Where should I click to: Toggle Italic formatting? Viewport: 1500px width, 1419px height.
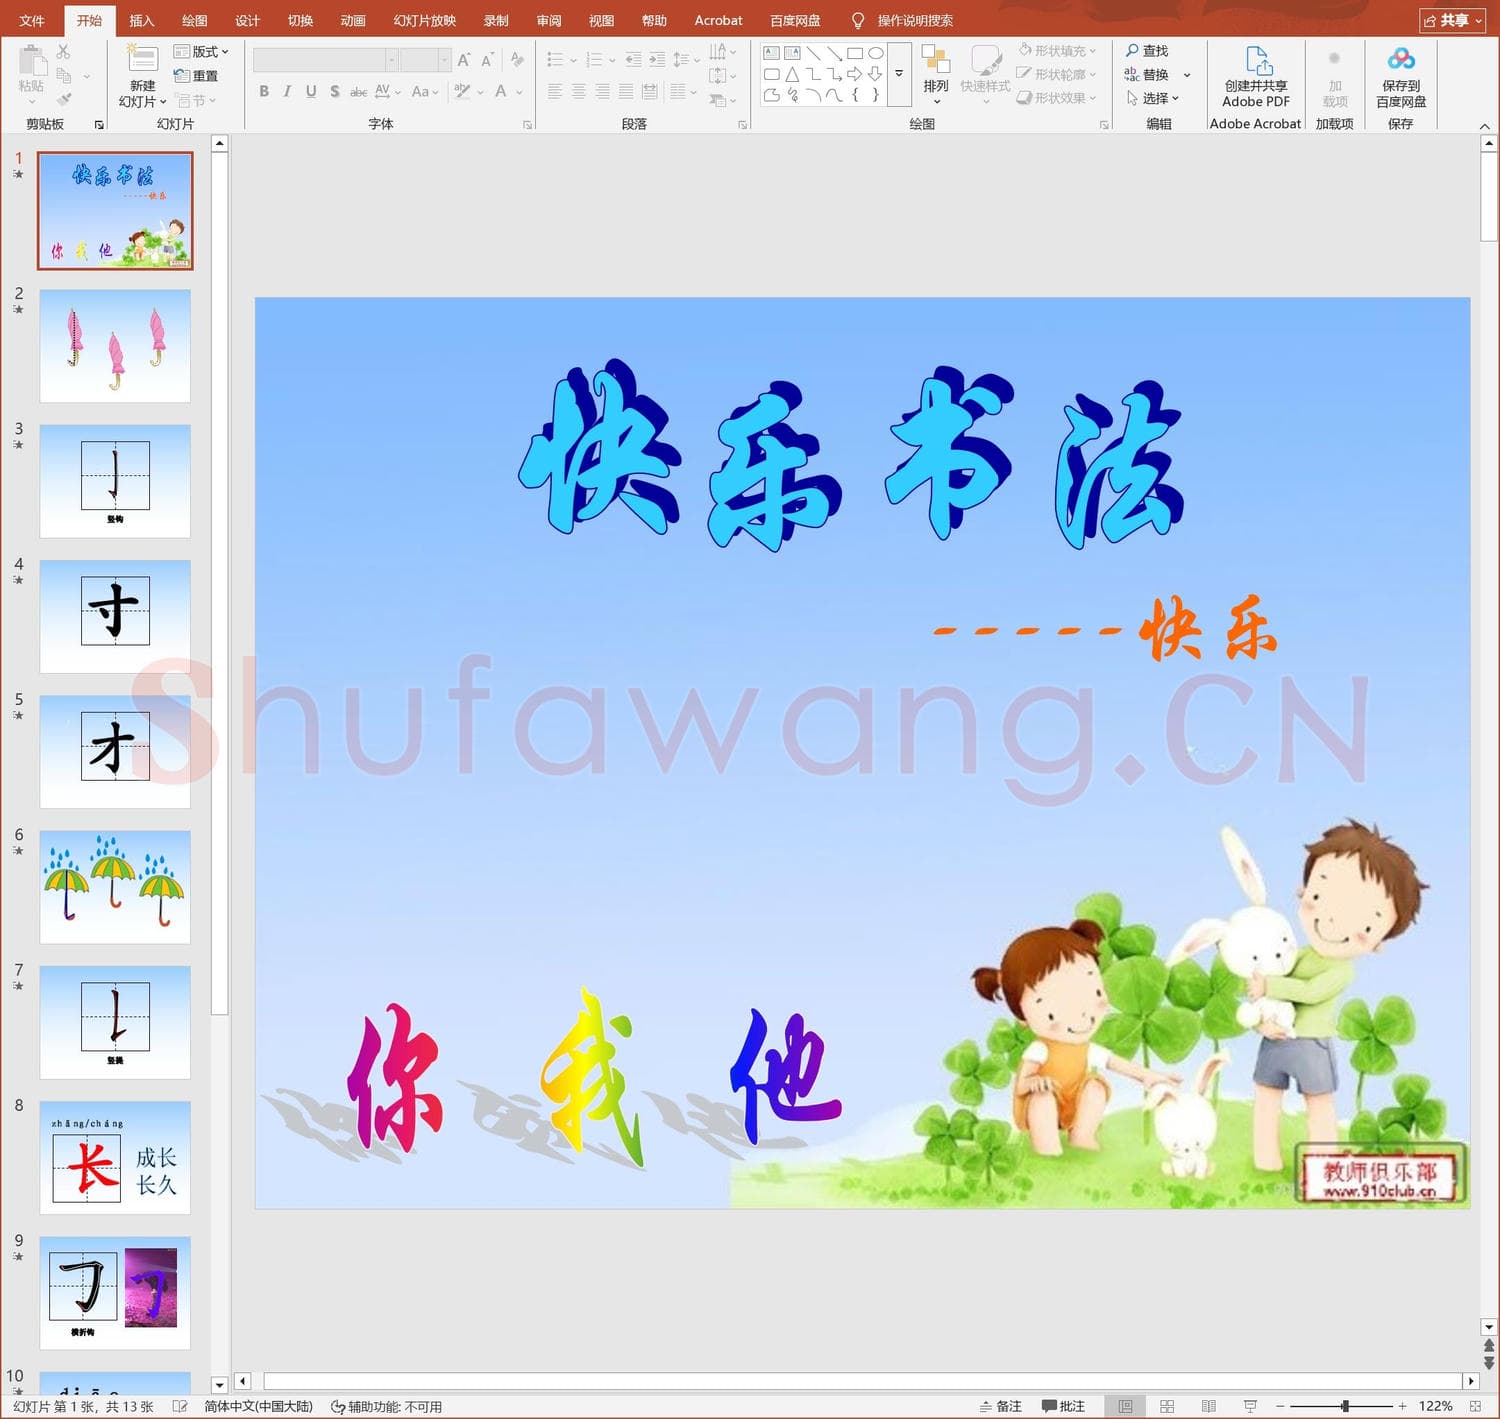[287, 92]
